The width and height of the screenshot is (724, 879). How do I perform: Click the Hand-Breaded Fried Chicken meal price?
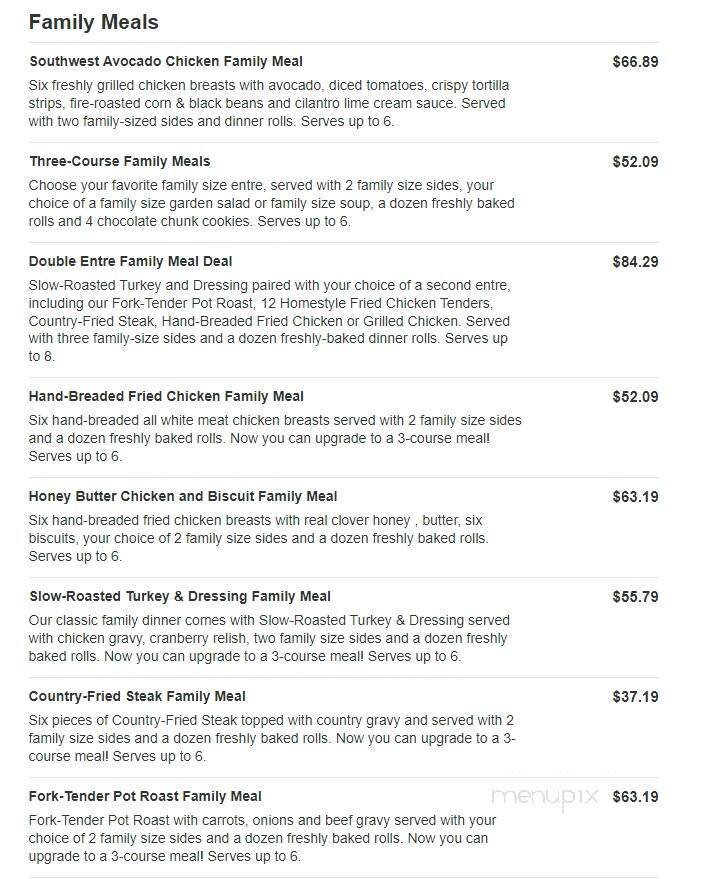[x=635, y=397]
